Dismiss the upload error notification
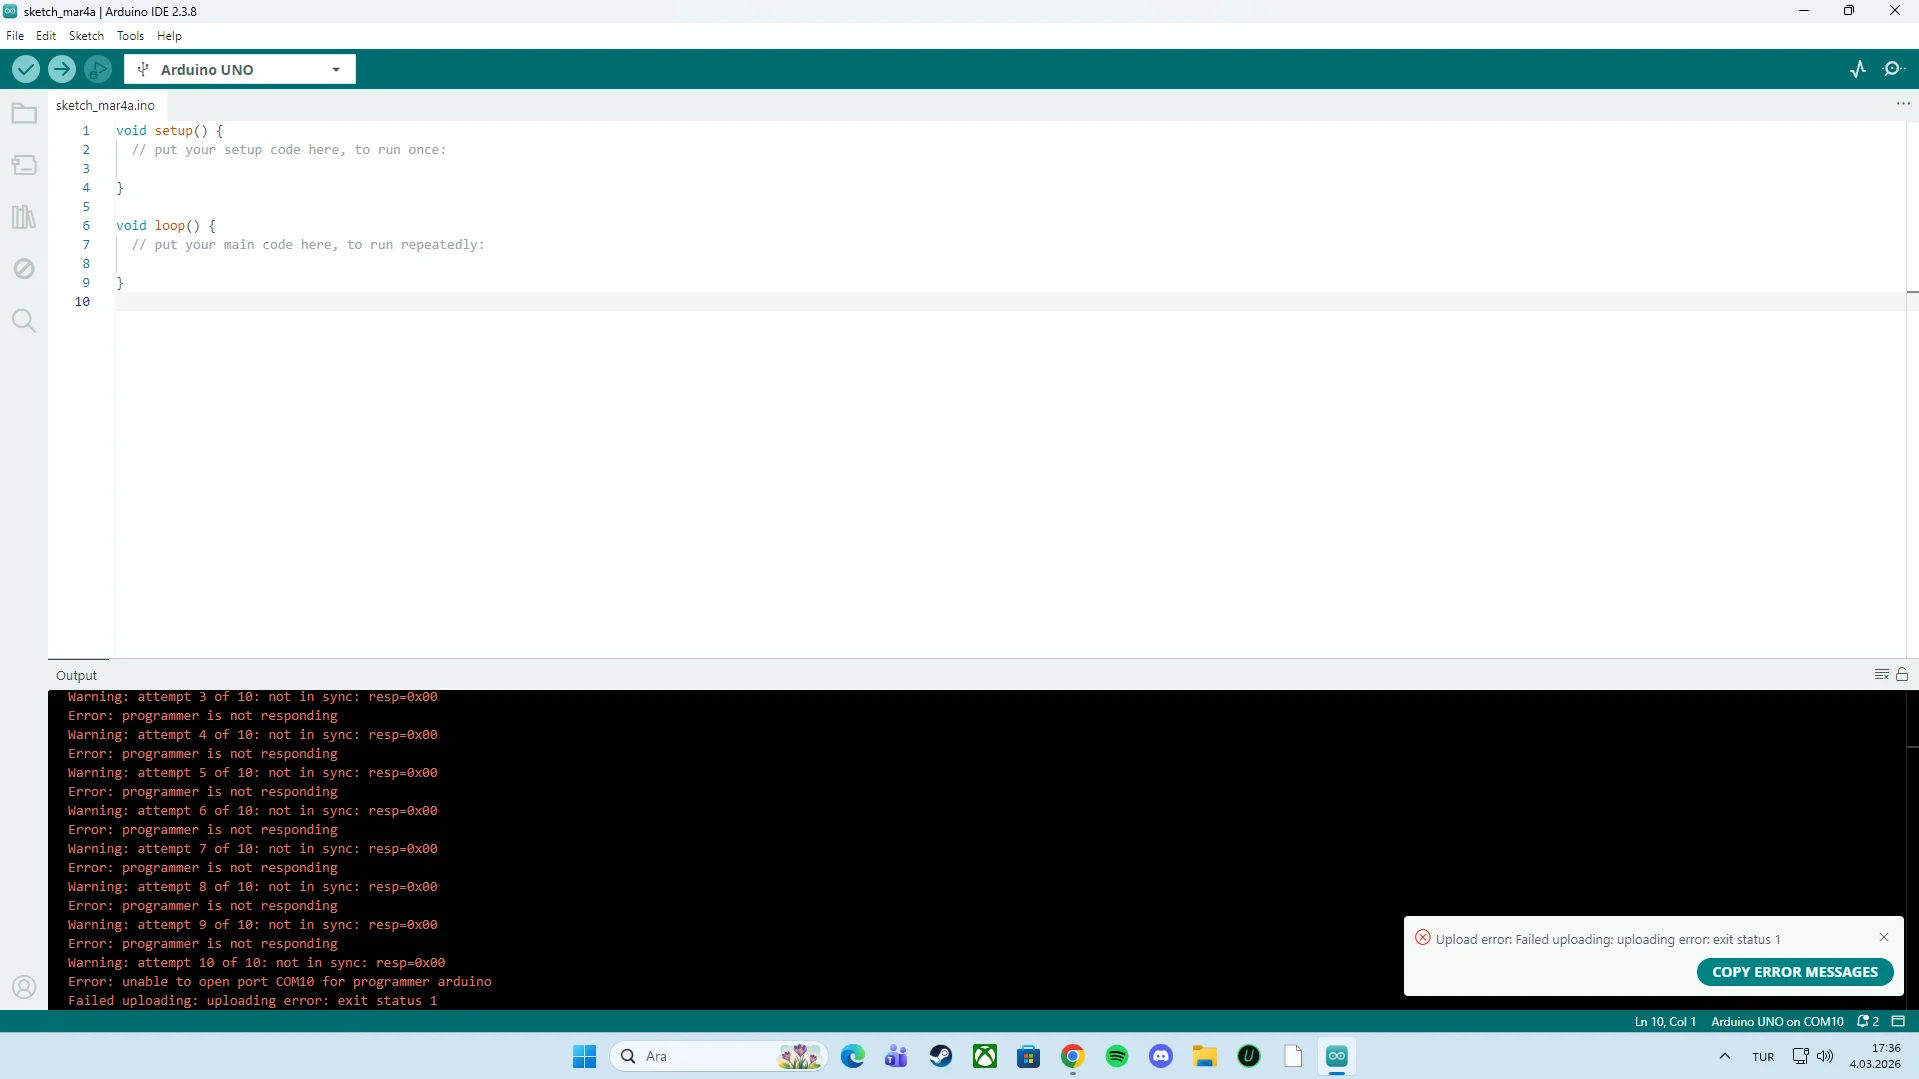The image size is (1919, 1079). [x=1884, y=937]
